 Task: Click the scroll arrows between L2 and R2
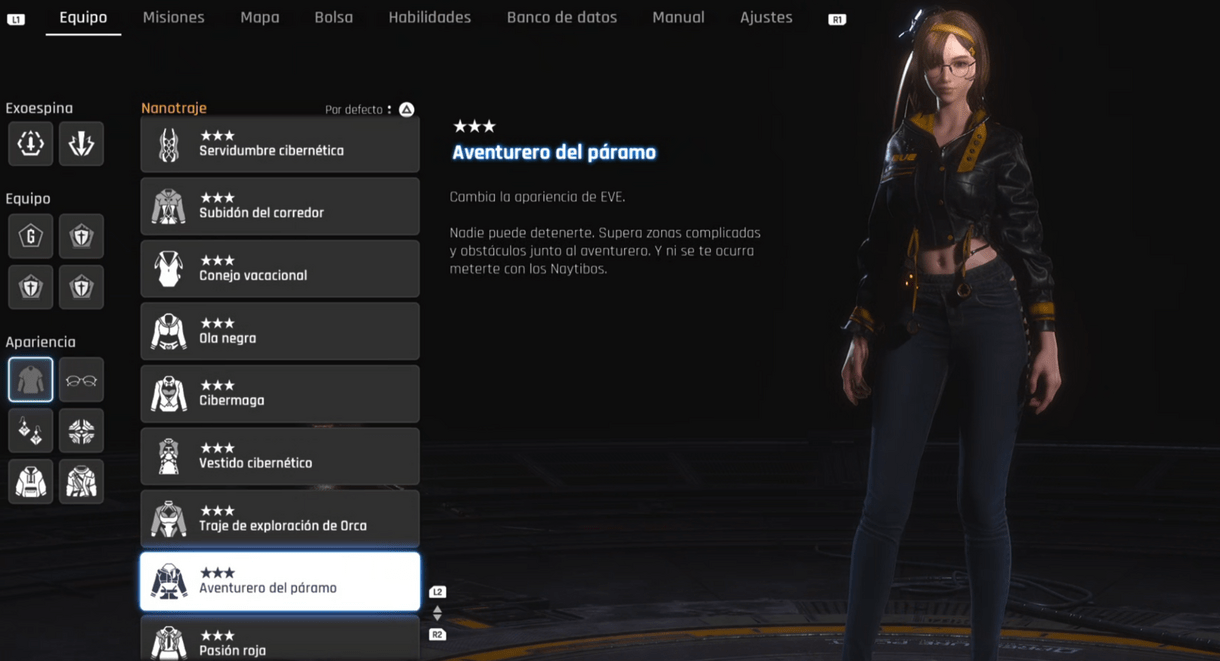point(437,613)
